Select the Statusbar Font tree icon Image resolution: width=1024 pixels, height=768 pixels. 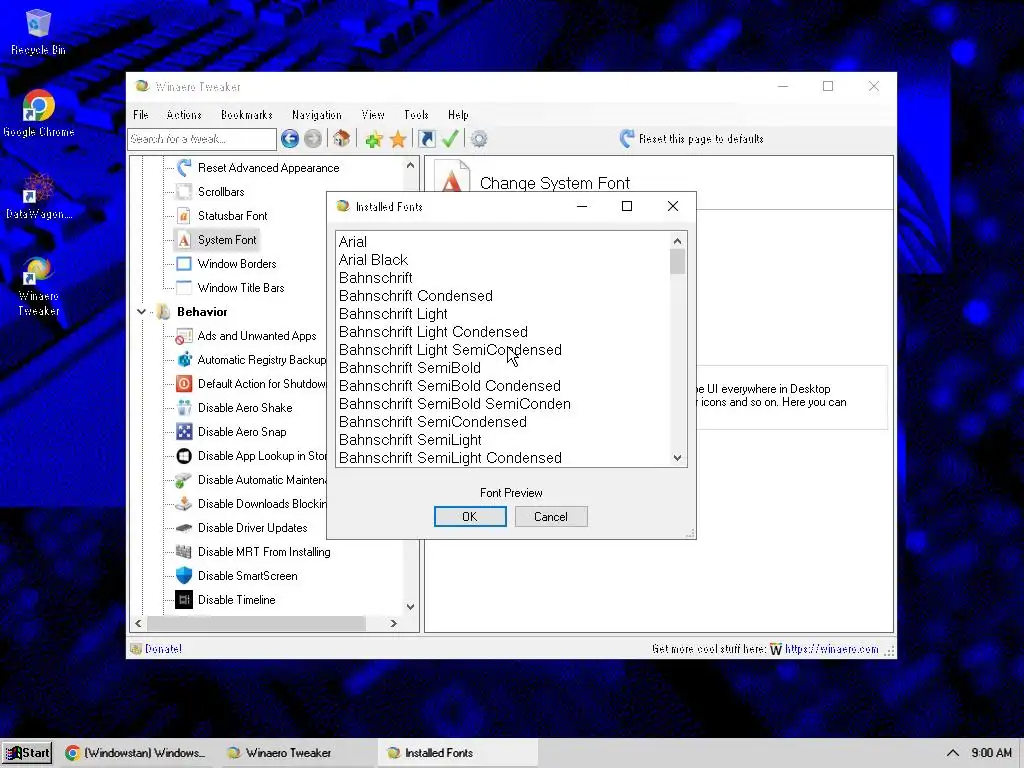pyautogui.click(x=184, y=216)
